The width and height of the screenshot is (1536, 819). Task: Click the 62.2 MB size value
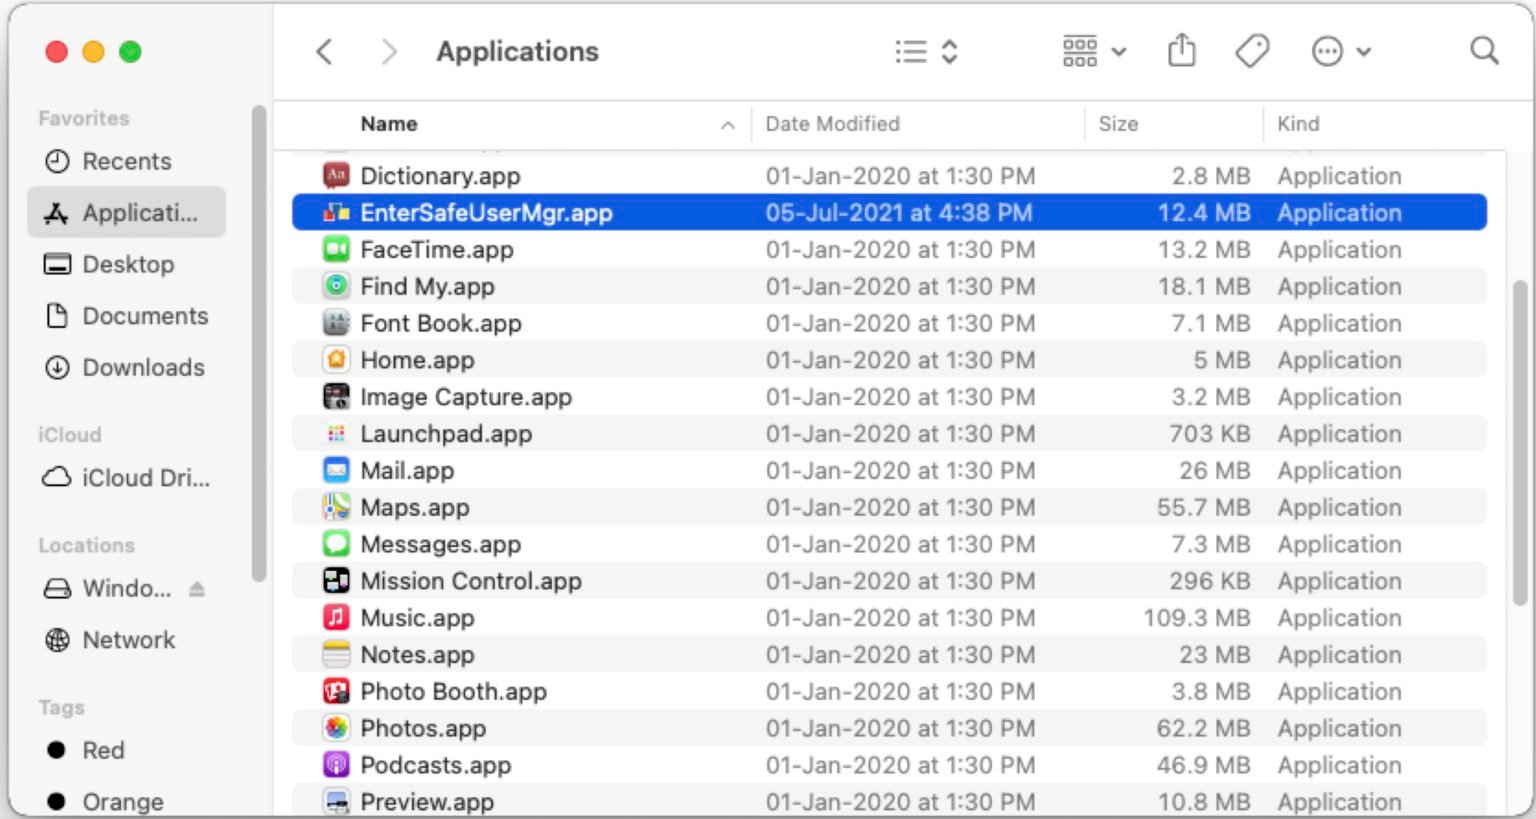(x=1204, y=728)
